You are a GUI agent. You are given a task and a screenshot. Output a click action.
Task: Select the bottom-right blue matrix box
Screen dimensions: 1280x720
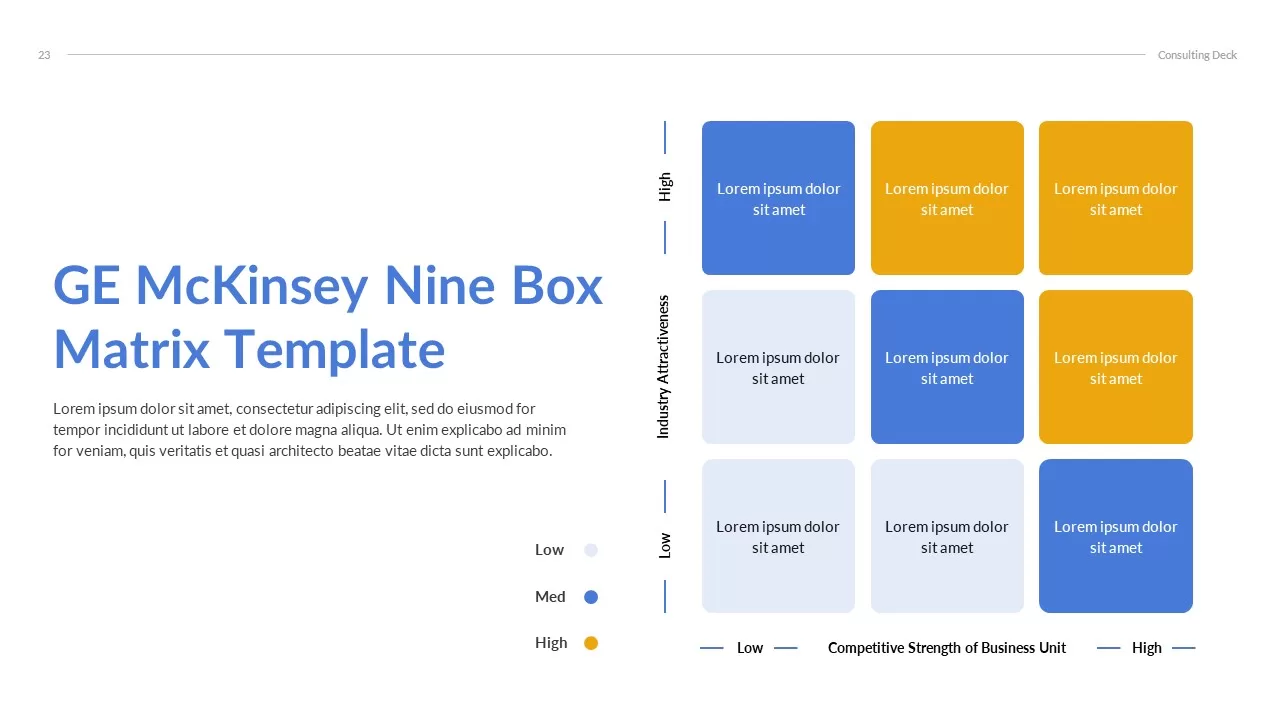pos(1116,536)
